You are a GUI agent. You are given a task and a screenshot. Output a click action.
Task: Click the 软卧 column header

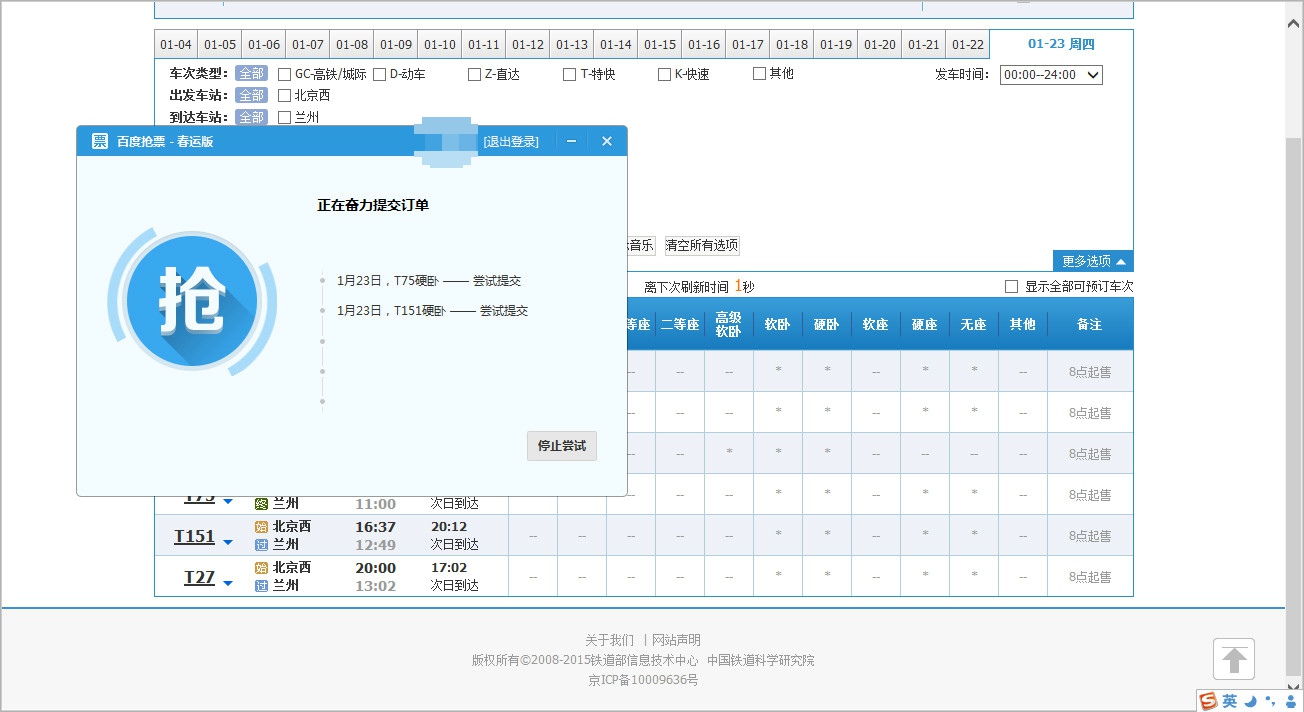click(x=777, y=324)
